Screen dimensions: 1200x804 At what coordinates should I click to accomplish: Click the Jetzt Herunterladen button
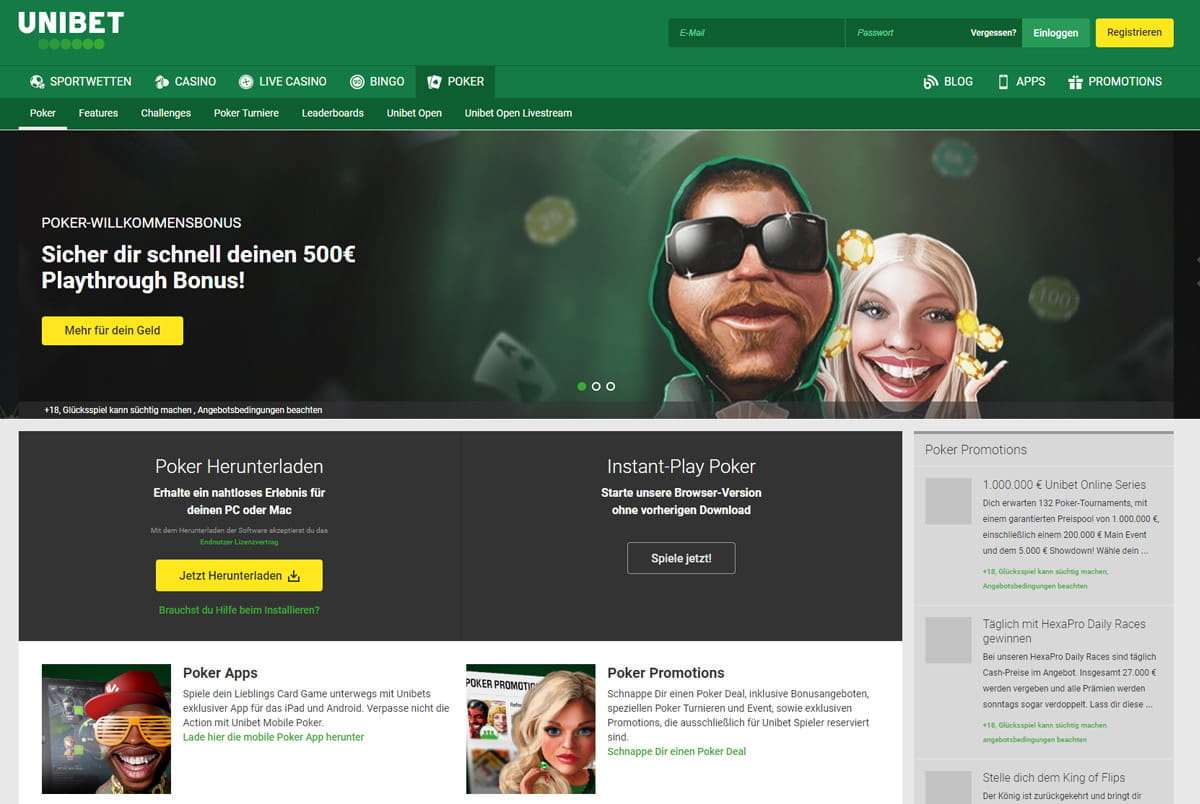pos(239,576)
